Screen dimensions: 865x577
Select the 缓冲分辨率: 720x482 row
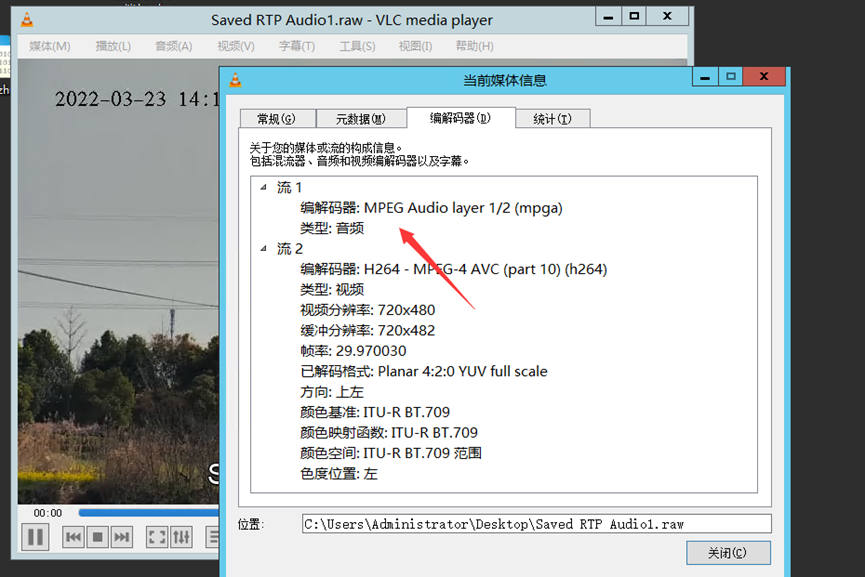pos(367,330)
